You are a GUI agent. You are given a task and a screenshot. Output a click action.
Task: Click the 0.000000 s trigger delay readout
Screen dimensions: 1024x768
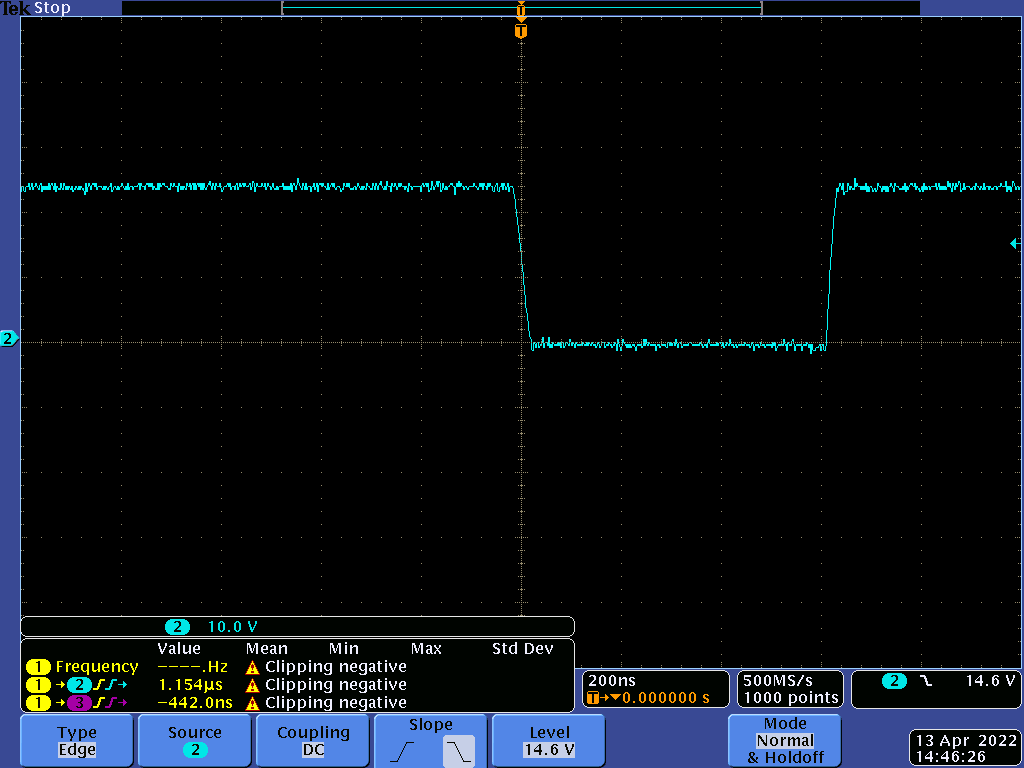[x=665, y=697]
